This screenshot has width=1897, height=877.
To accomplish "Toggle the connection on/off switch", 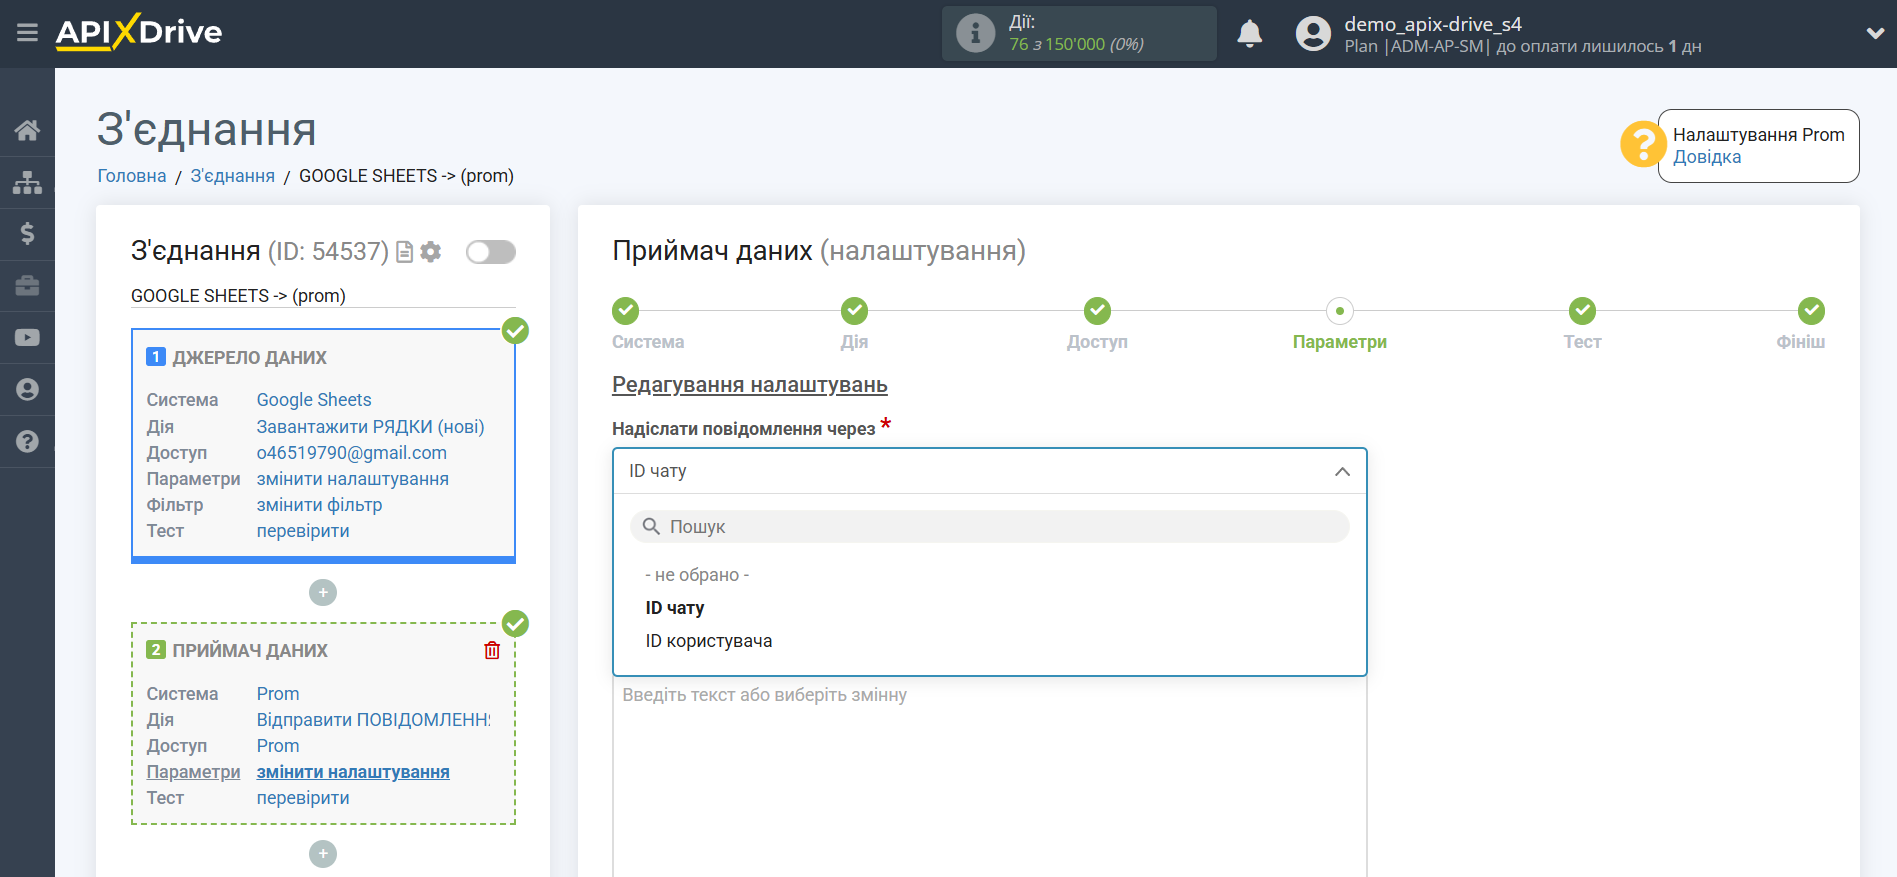I will coord(491,252).
